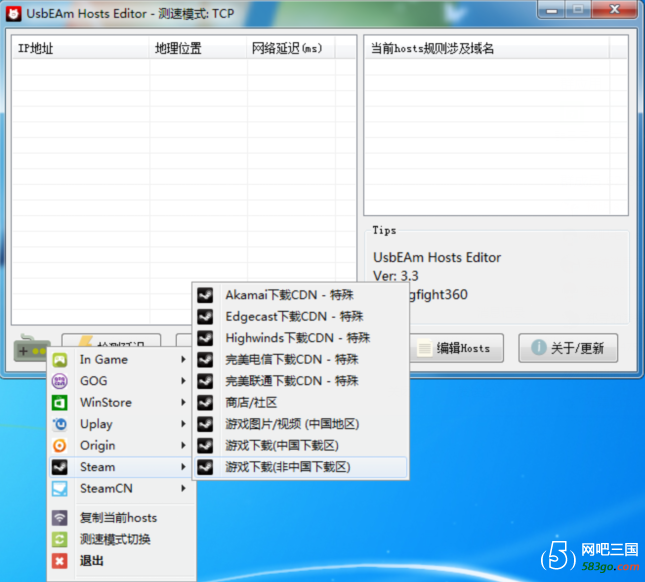Click the GOG purple icon
The width and height of the screenshot is (645, 582).
coord(60,381)
